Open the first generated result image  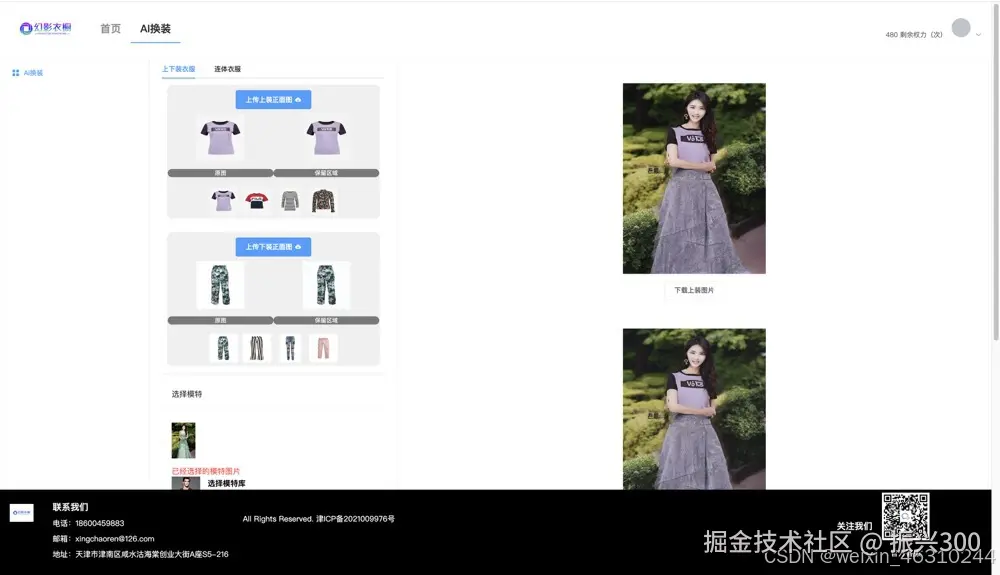(x=694, y=178)
